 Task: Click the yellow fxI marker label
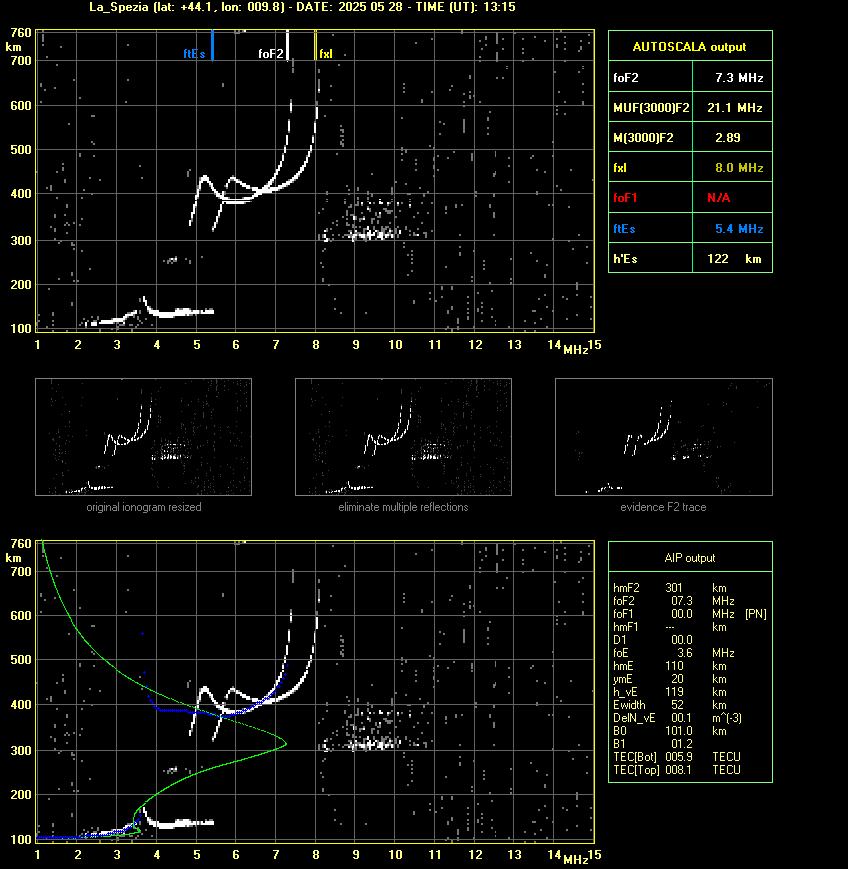[326, 54]
